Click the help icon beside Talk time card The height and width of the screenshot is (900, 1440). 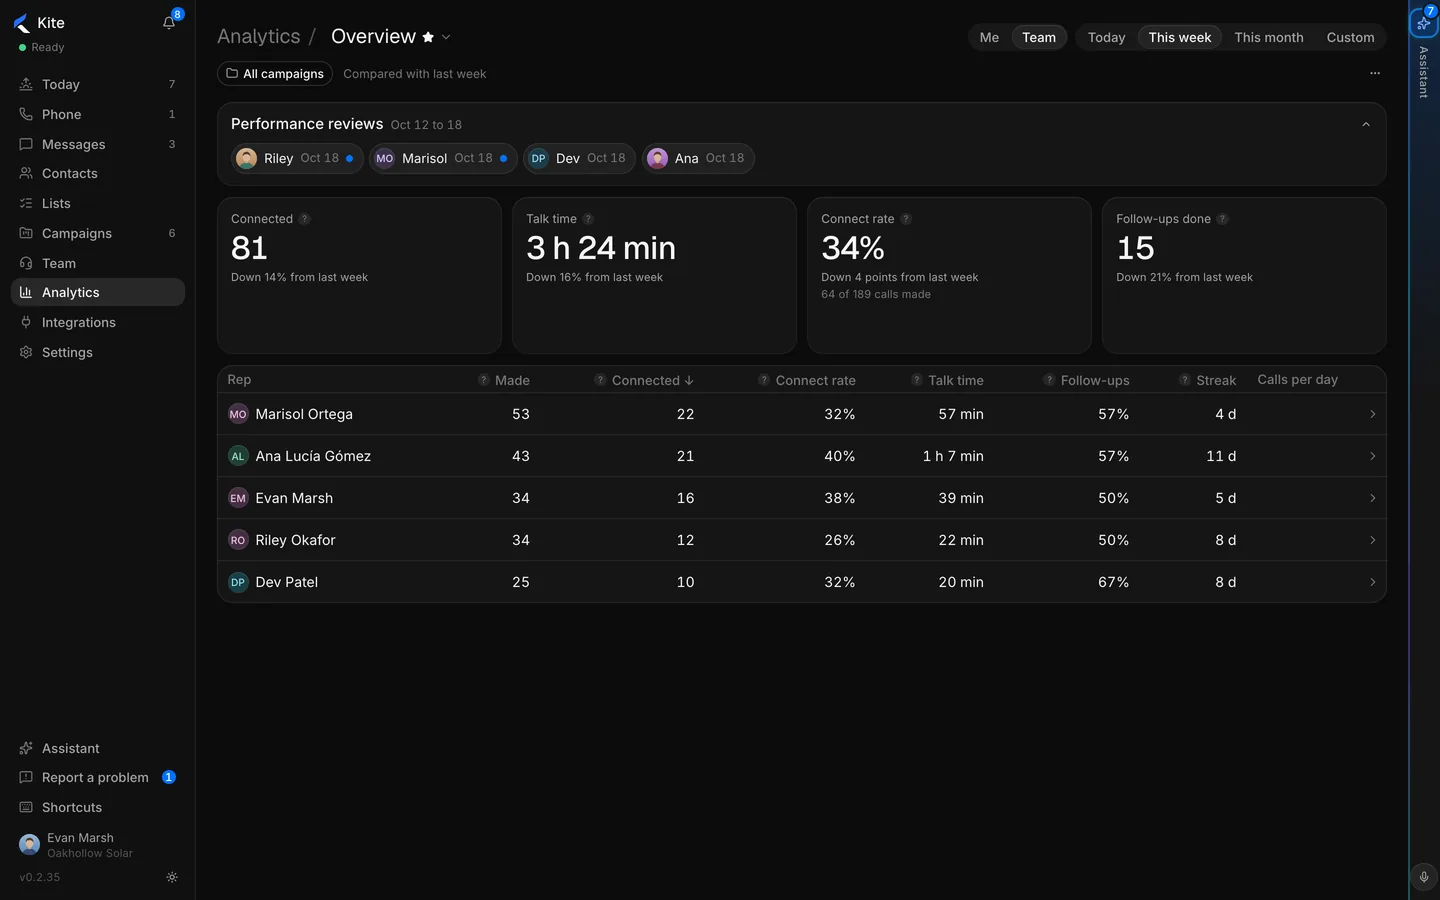pyautogui.click(x=588, y=219)
